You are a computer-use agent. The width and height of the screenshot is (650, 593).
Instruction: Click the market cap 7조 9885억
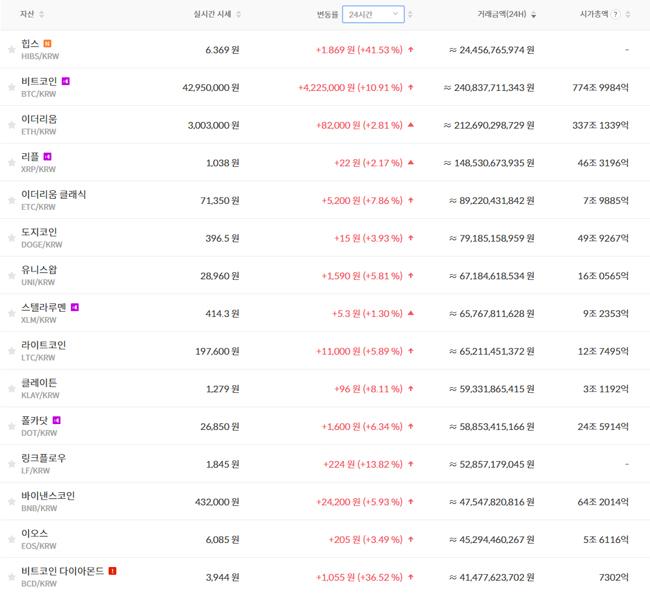pos(606,201)
